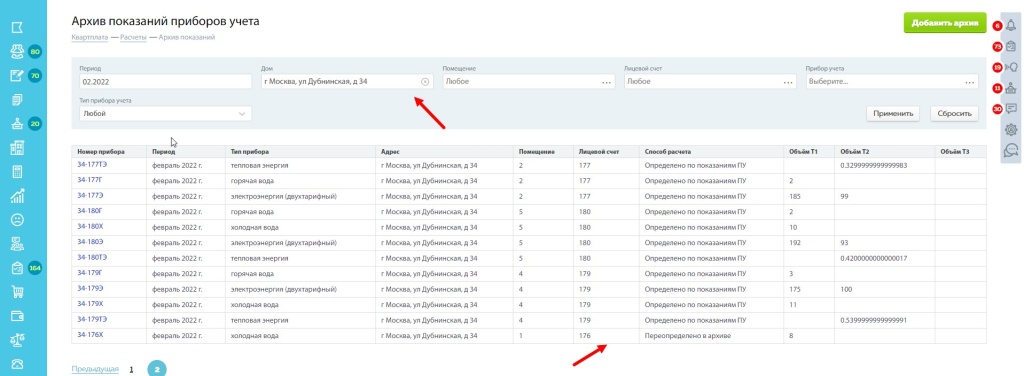The image size is (1024, 376).
Task: Open device 34-180Х link
Action: (x=89, y=227)
